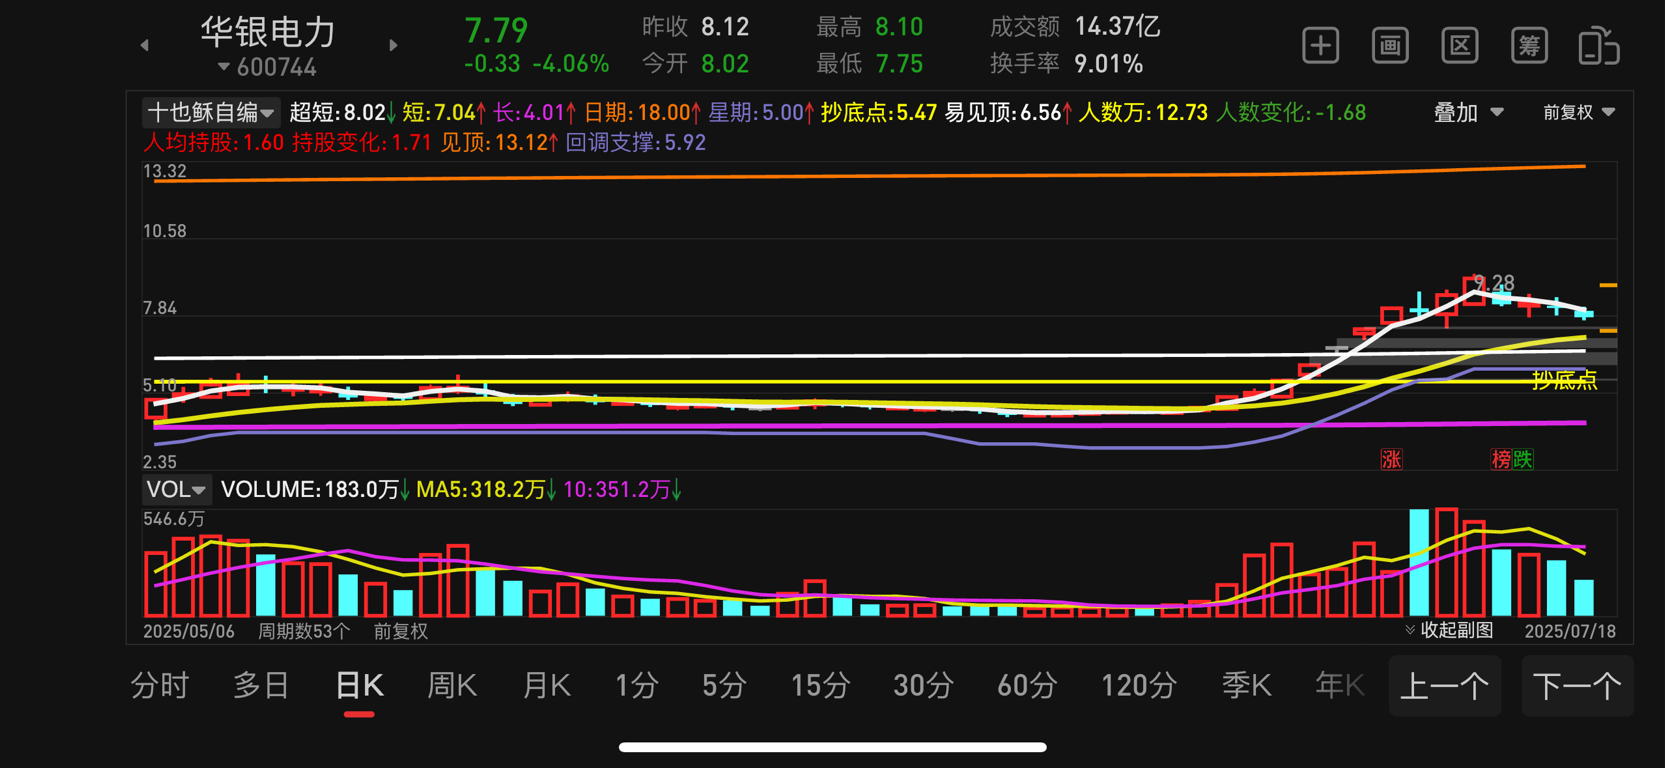This screenshot has height=769, width=1665.
Task: Open the 前复权 adjustment dropdown
Action: point(1579,113)
